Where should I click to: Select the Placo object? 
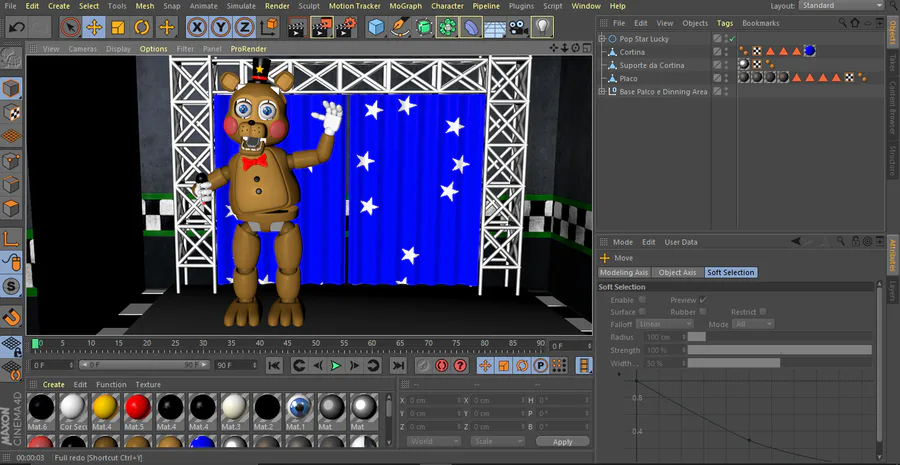[629, 78]
